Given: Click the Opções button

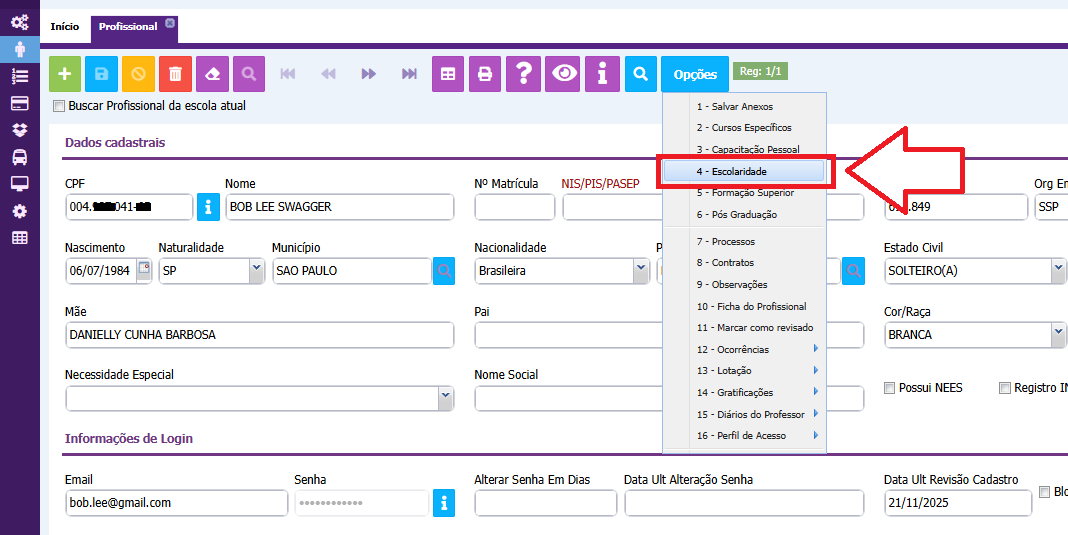Looking at the screenshot, I should pyautogui.click(x=695, y=75).
